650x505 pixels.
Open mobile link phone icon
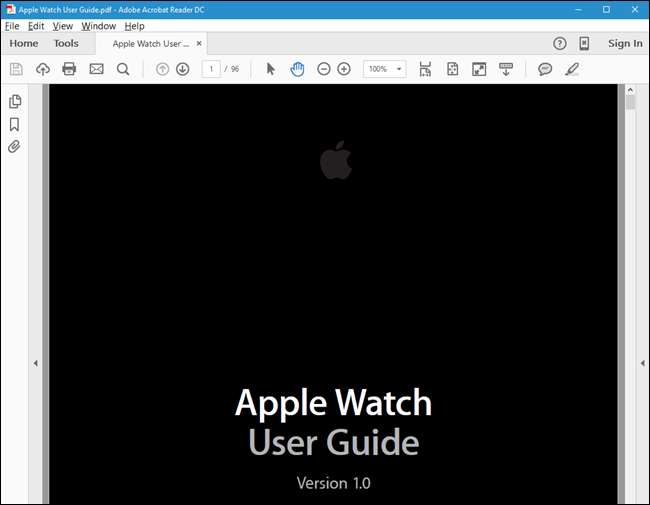coord(584,43)
